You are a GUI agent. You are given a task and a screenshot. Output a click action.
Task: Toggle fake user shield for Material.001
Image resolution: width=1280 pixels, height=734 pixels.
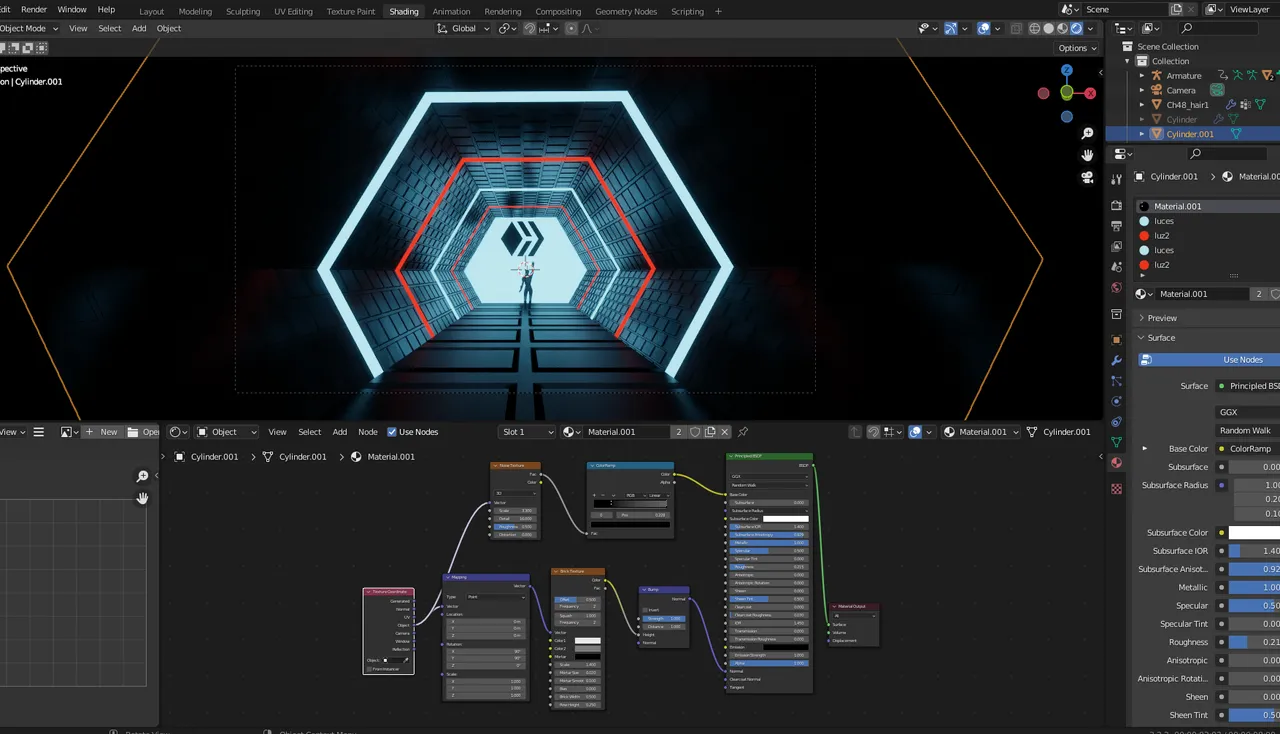click(x=695, y=432)
